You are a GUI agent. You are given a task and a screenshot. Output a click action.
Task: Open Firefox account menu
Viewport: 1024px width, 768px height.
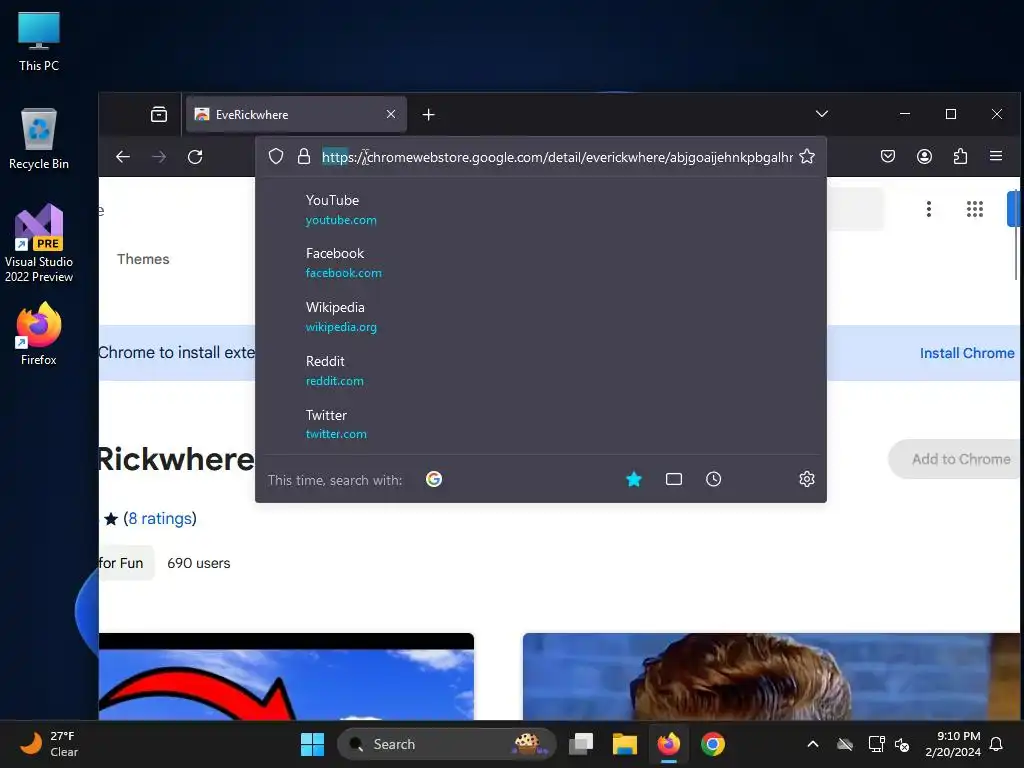(x=924, y=156)
